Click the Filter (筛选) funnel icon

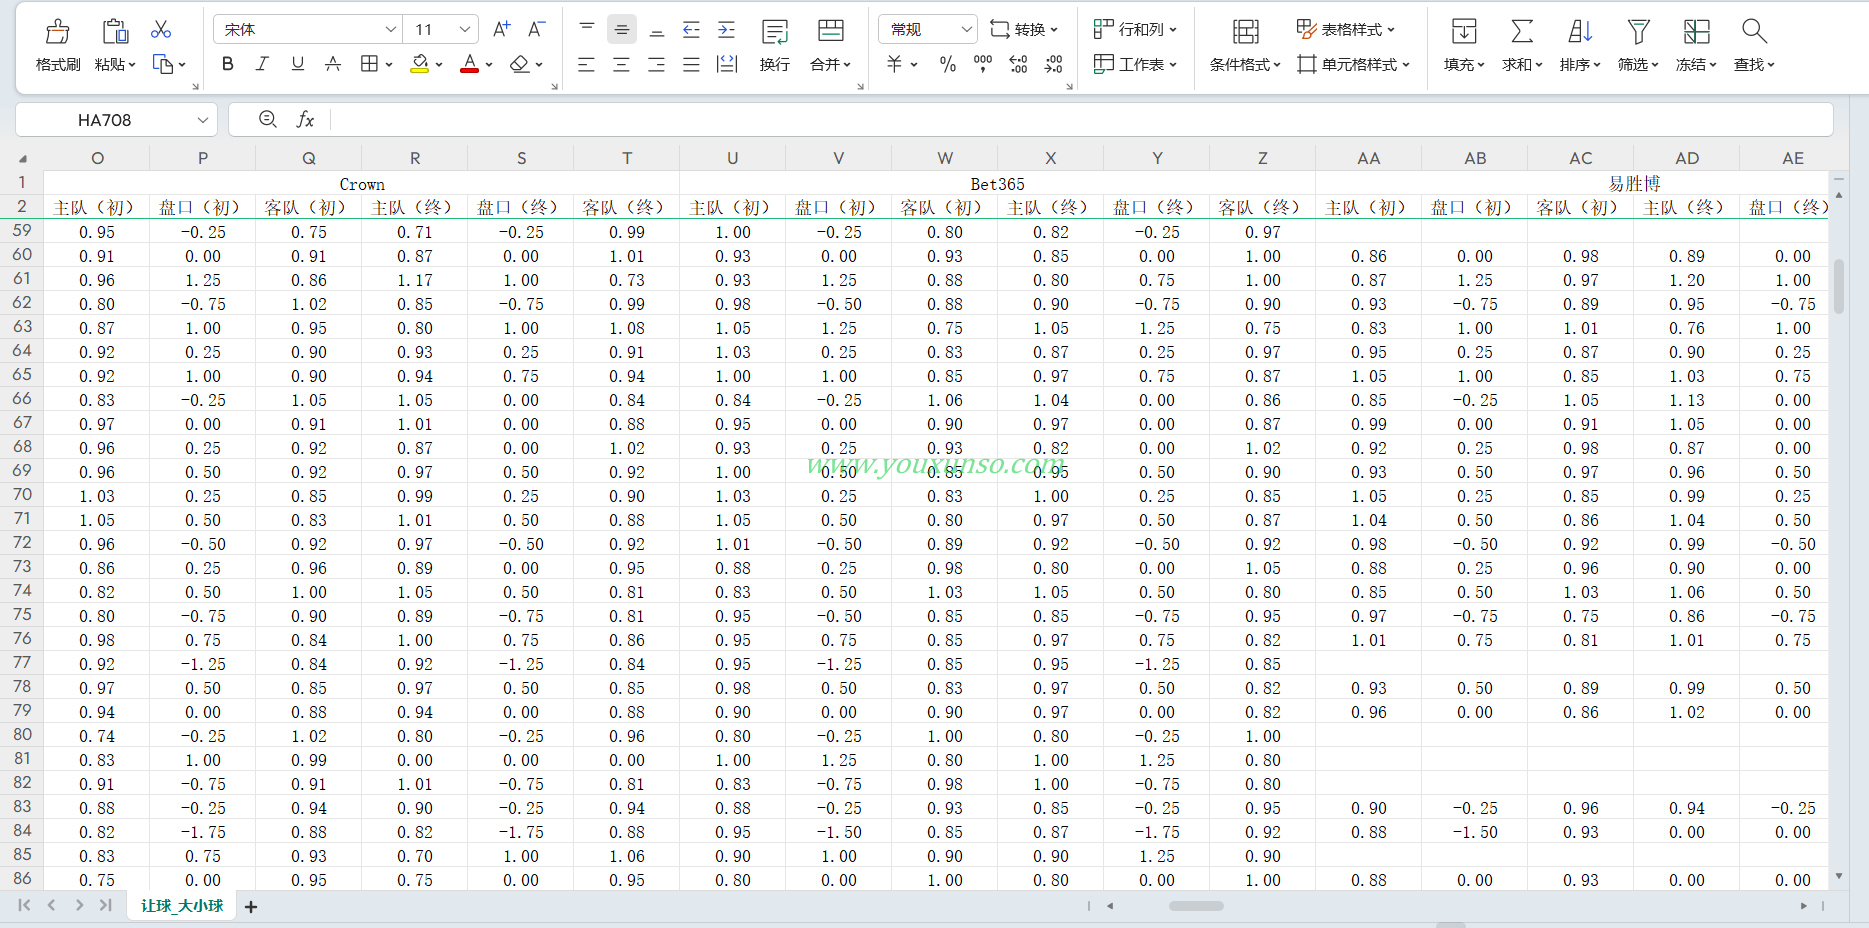(x=1637, y=33)
